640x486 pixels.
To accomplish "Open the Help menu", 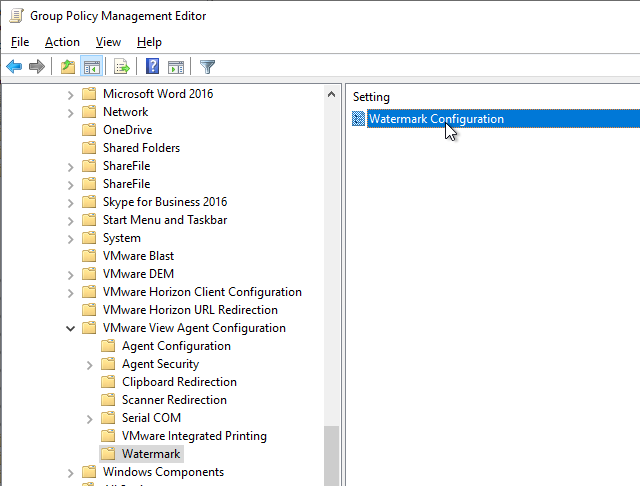I will coord(149,42).
